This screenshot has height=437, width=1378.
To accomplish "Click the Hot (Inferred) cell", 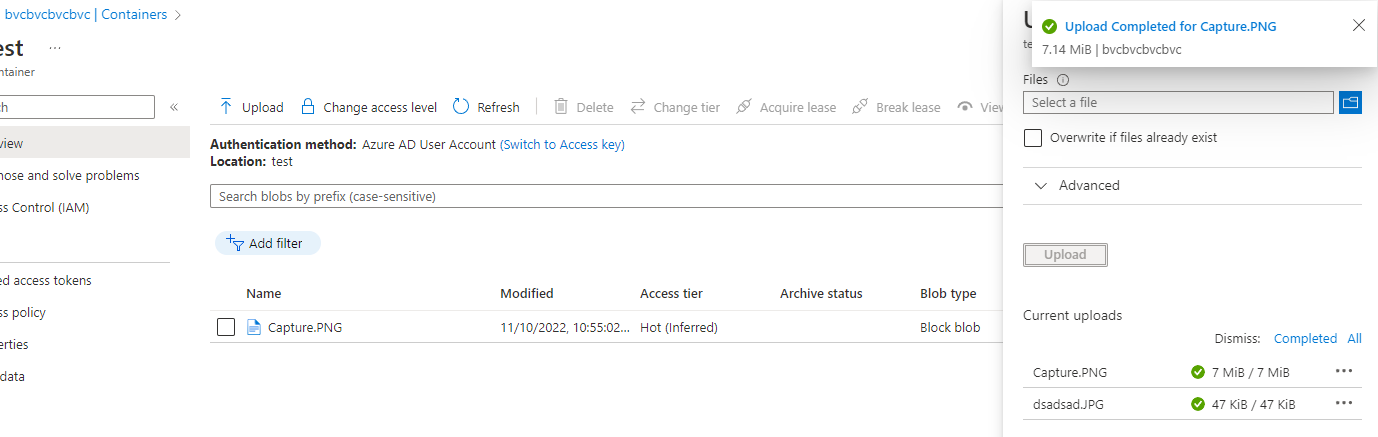I will click(679, 327).
